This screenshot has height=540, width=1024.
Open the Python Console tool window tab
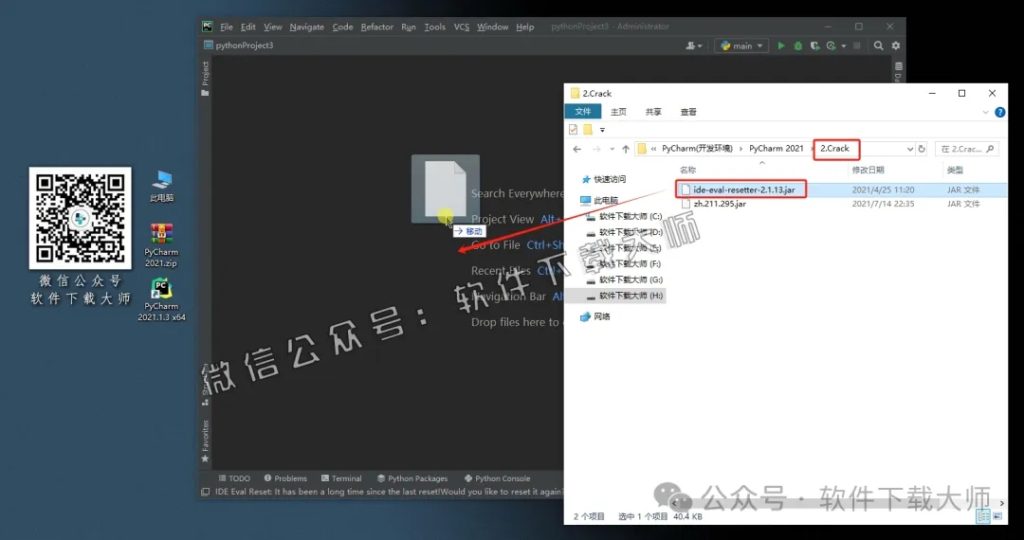point(497,479)
